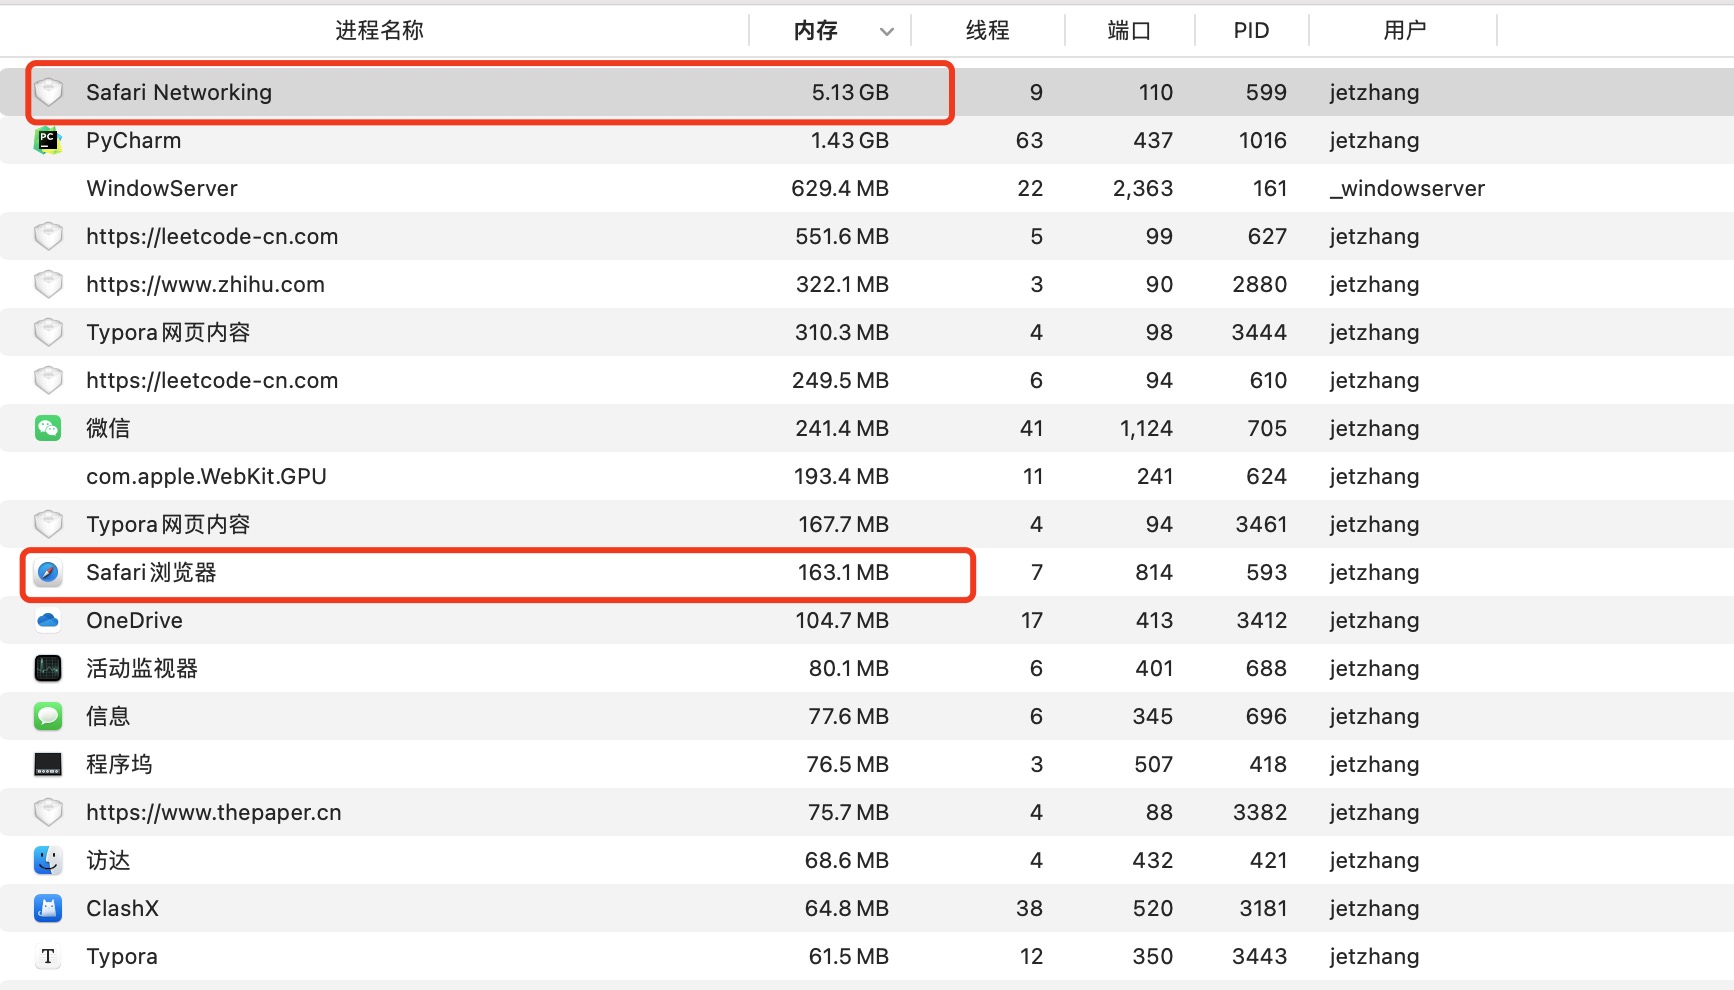Select the Safari浏览器 process name

pos(151,572)
